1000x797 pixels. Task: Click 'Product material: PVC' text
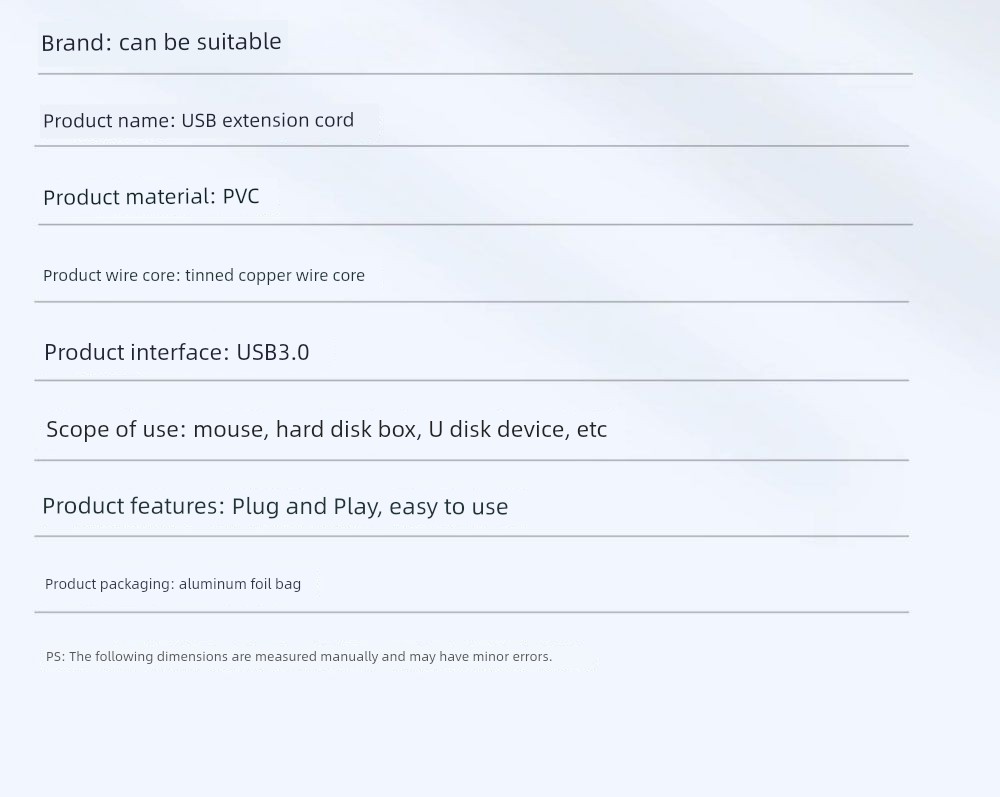[x=151, y=196]
